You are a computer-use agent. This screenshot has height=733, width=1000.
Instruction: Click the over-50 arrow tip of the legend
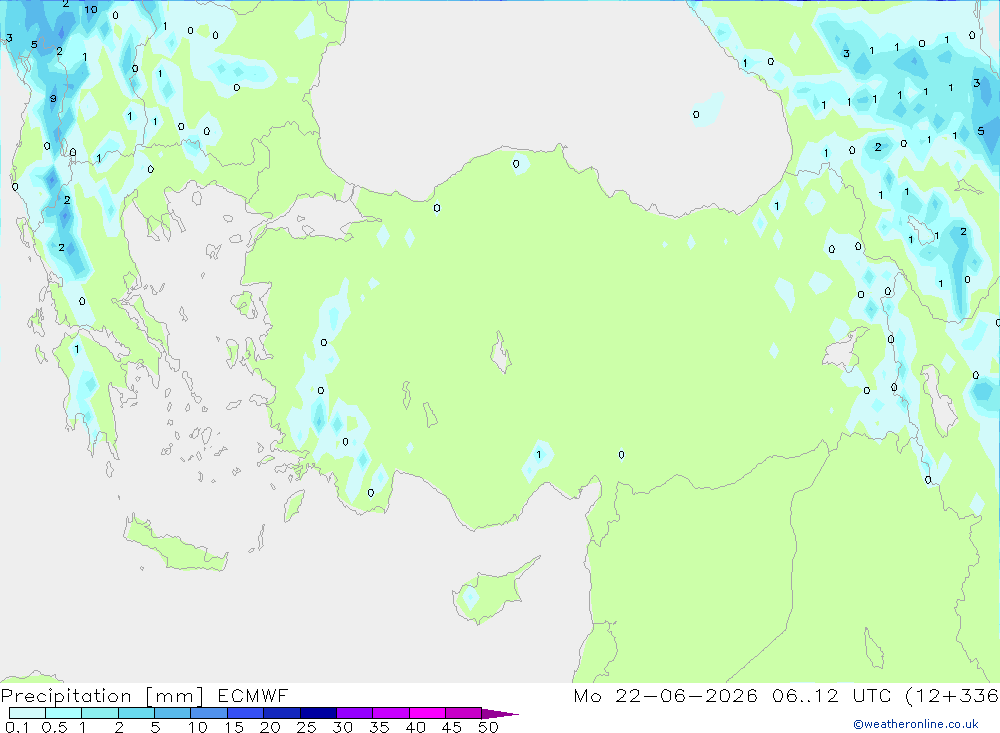[500, 714]
